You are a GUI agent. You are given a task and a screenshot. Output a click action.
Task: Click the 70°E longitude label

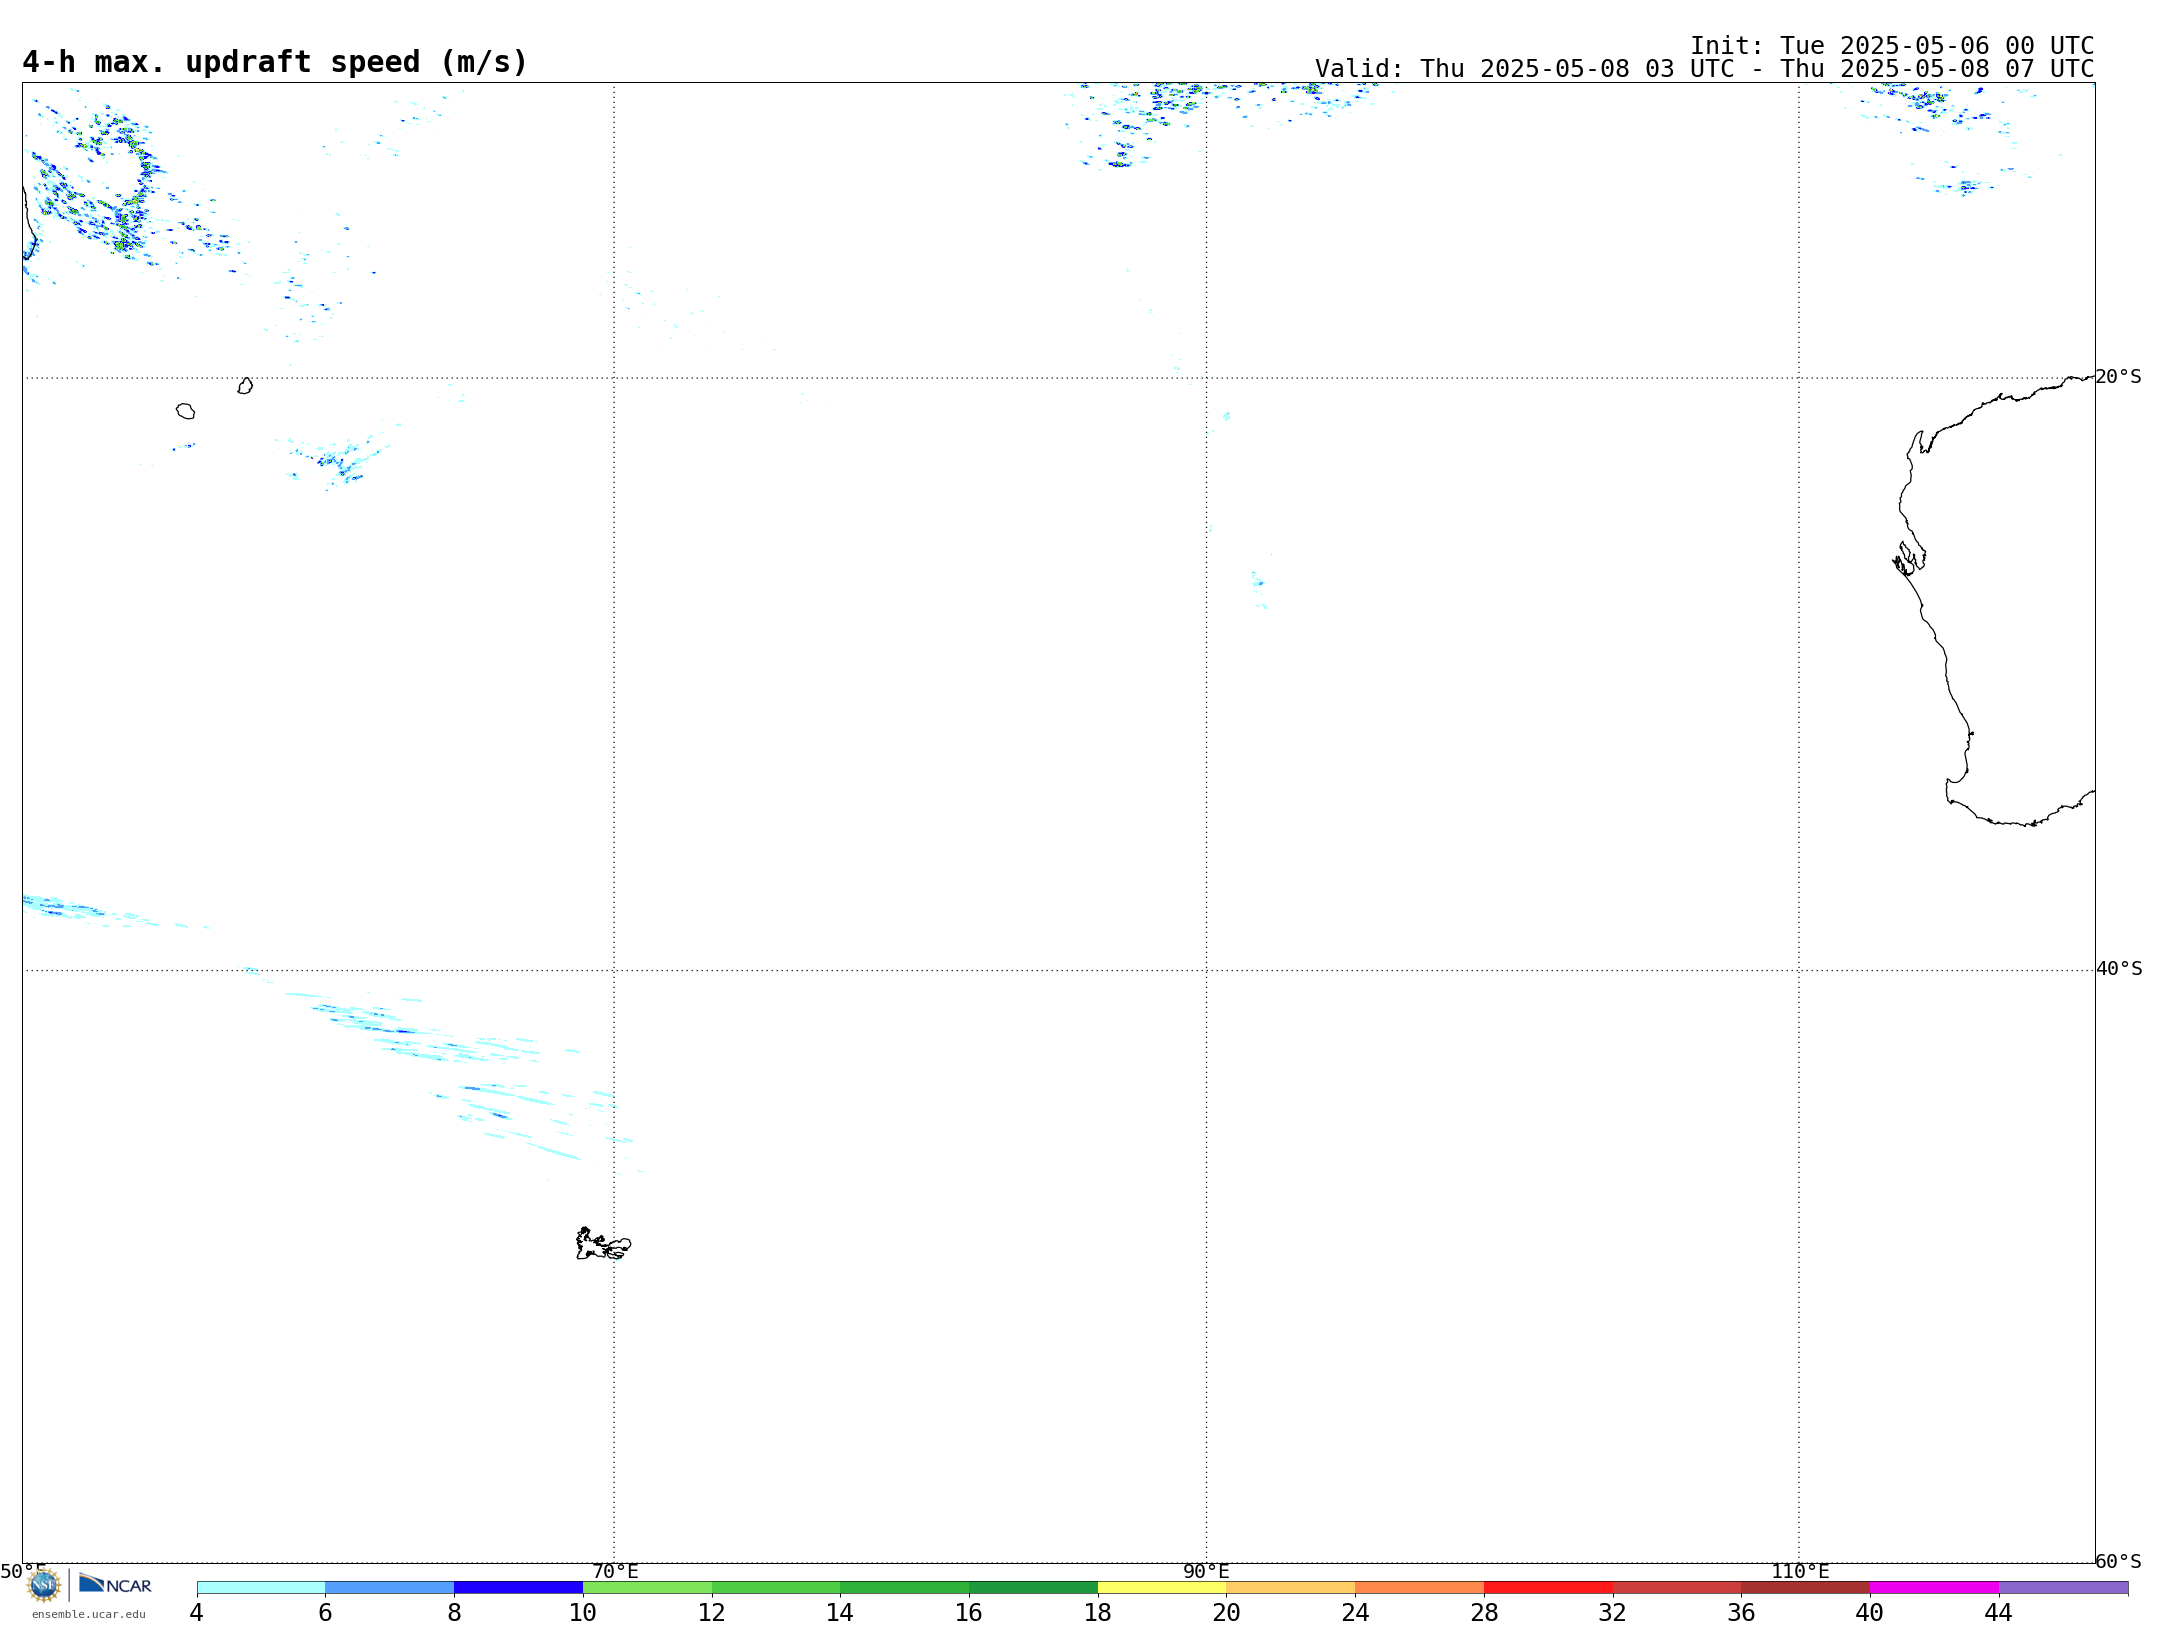click(x=615, y=1571)
